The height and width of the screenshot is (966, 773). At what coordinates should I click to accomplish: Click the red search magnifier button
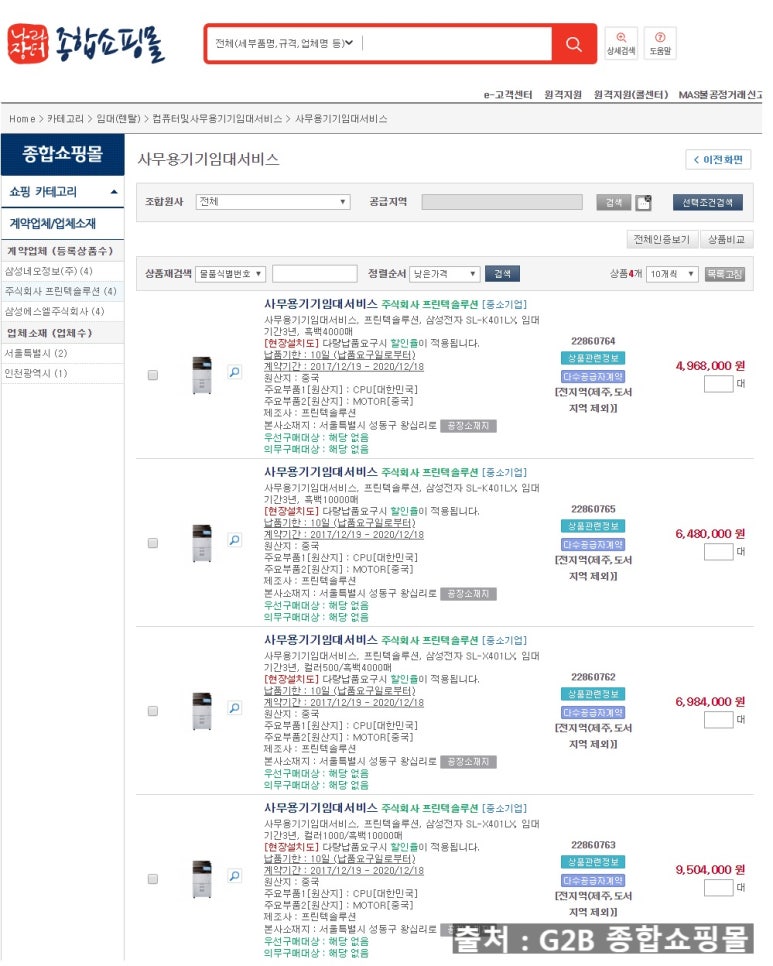(573, 44)
